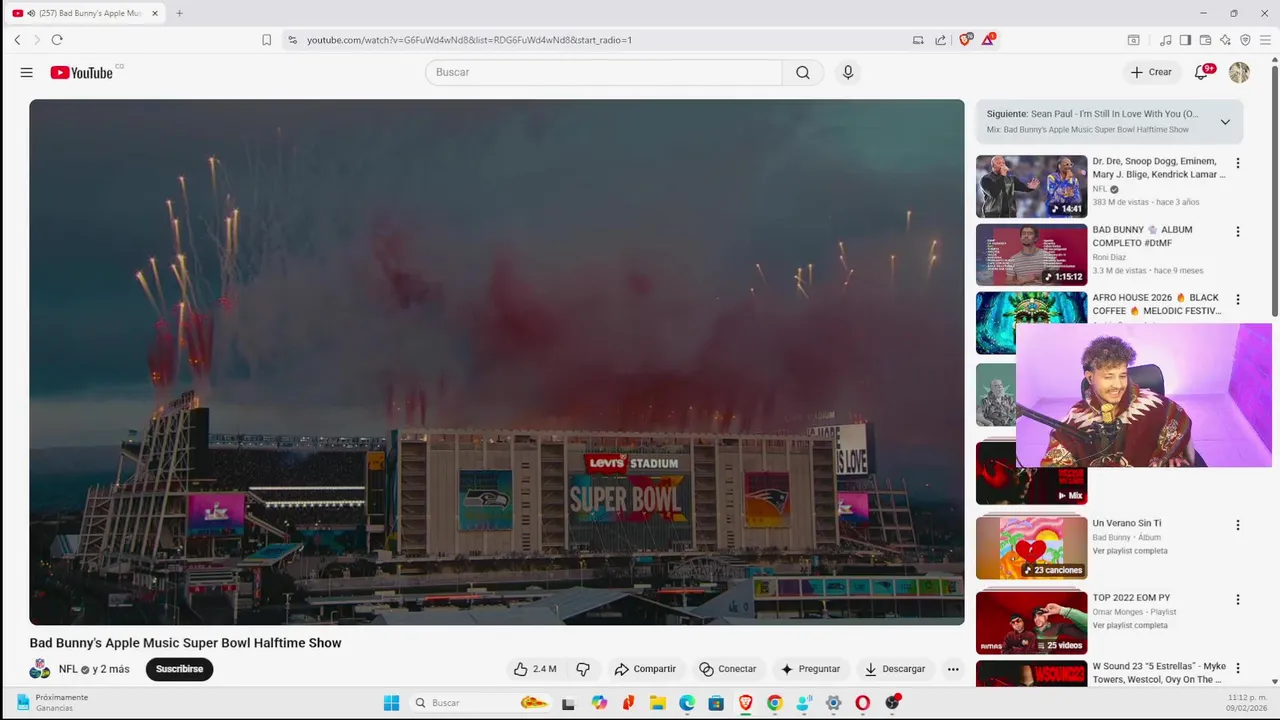Viewport: 1280px width, 720px height.
Task: Select the Bad Bunny's Apple Music tab
Action: (84, 13)
